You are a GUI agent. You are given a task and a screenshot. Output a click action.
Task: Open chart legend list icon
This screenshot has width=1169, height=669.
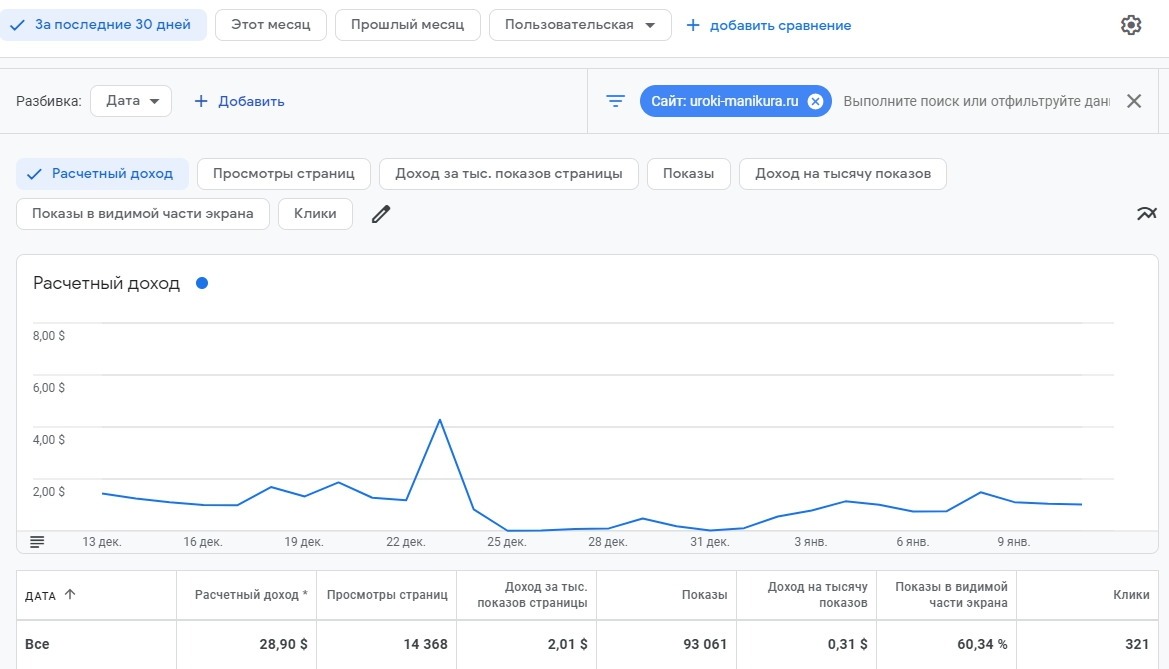tap(37, 541)
